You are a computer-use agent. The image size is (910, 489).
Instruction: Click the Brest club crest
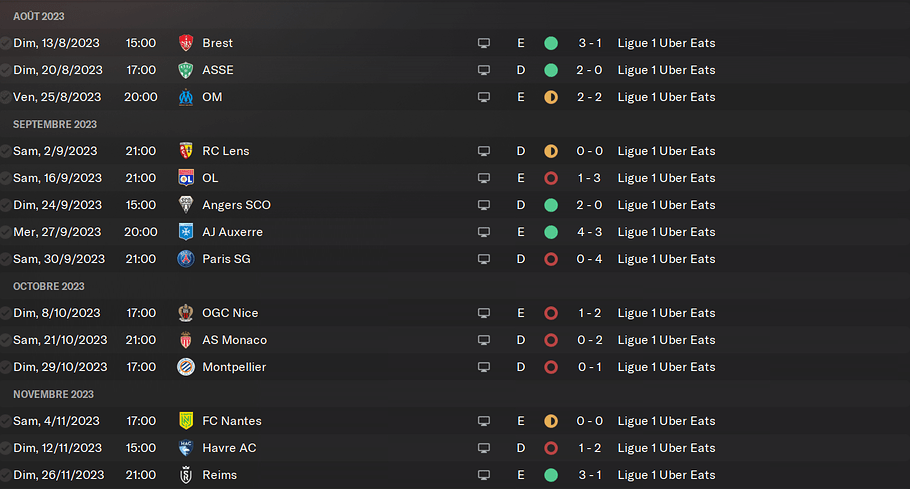click(x=185, y=43)
